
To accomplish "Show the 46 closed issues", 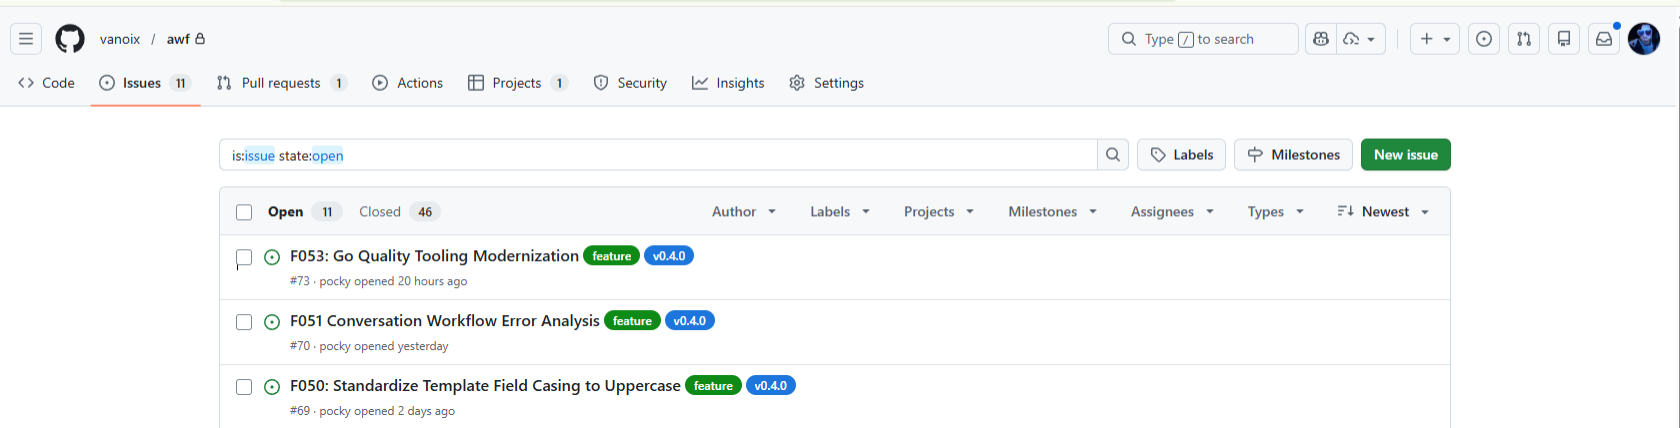I will [399, 212].
